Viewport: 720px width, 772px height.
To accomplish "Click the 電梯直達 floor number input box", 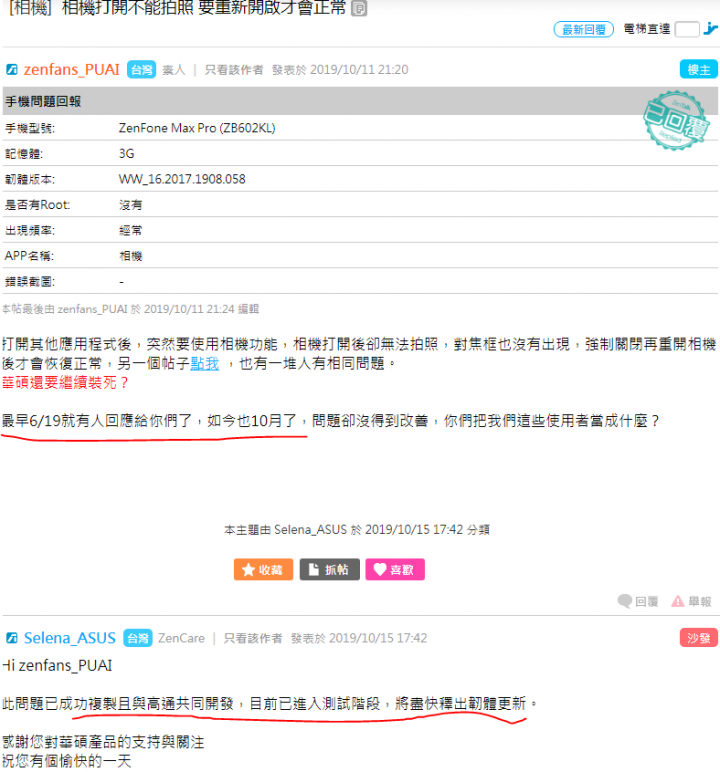I will point(687,30).
